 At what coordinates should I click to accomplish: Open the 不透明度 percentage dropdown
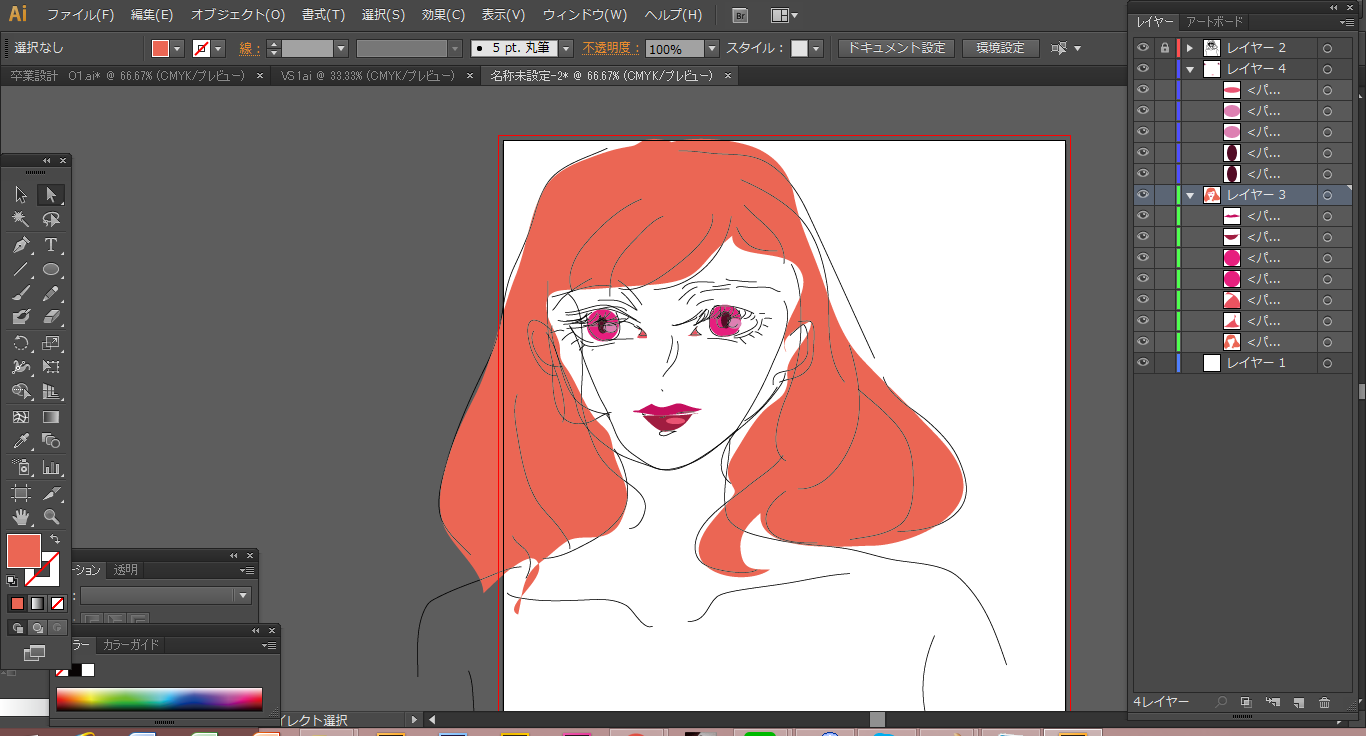click(711, 49)
